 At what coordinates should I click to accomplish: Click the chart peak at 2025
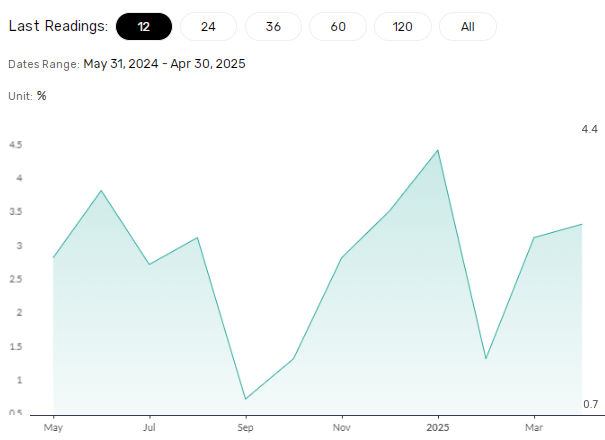coord(438,151)
